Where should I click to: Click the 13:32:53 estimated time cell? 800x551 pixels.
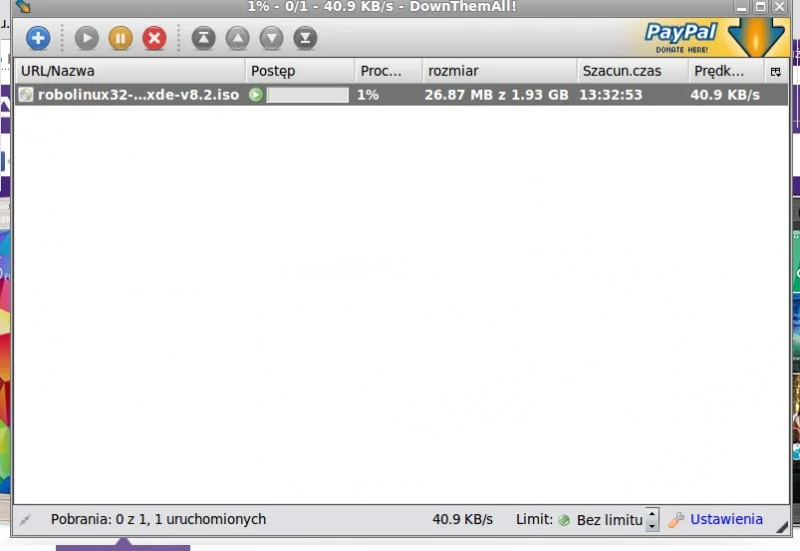[x=611, y=95]
